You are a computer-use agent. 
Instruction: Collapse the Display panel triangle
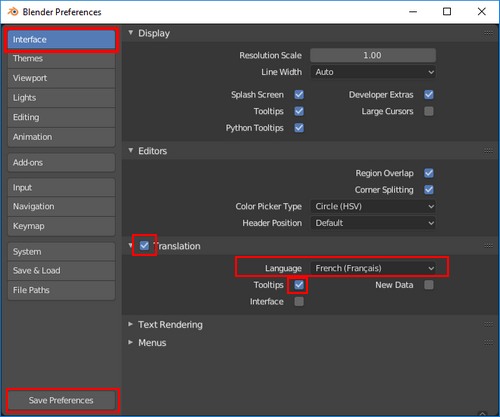tap(131, 33)
